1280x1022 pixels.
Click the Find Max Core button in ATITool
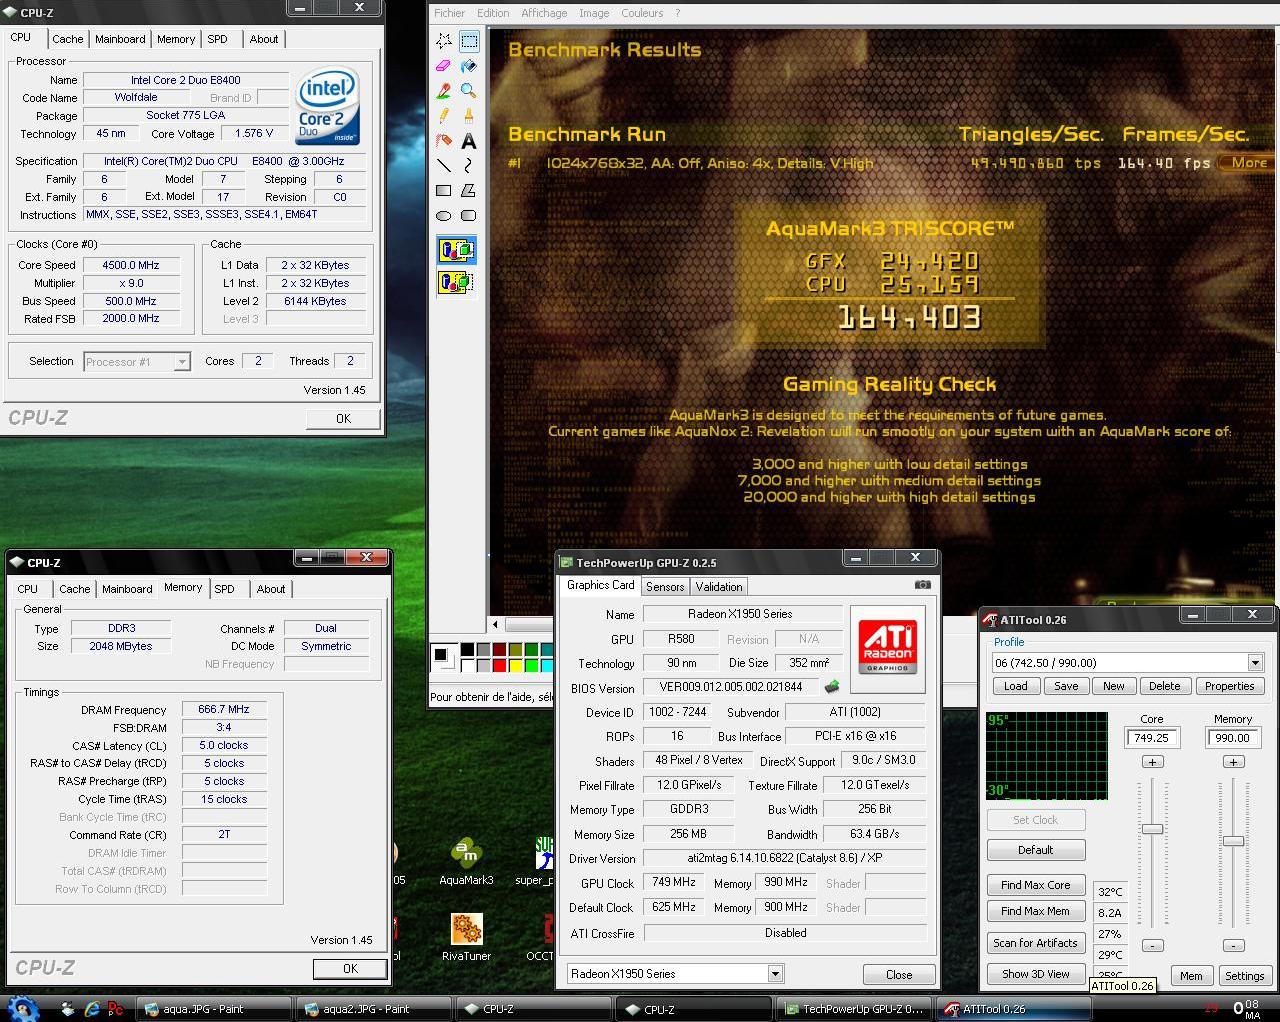[1035, 885]
